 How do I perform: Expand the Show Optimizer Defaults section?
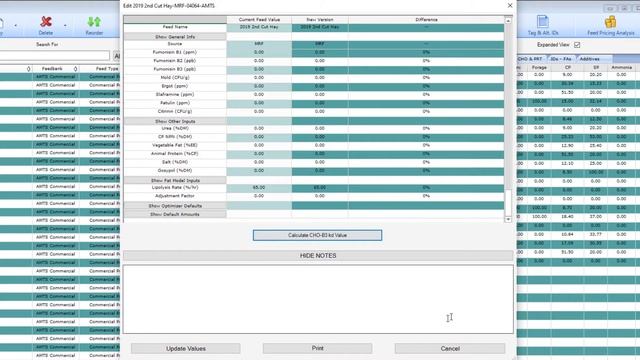(175, 206)
